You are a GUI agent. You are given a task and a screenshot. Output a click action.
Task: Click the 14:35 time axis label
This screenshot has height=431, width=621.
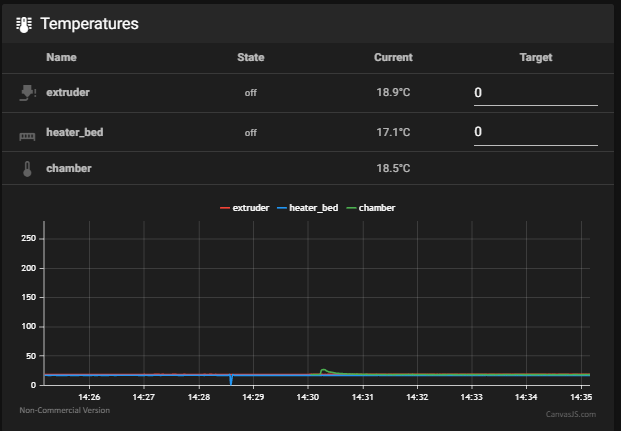pyautogui.click(x=581, y=397)
